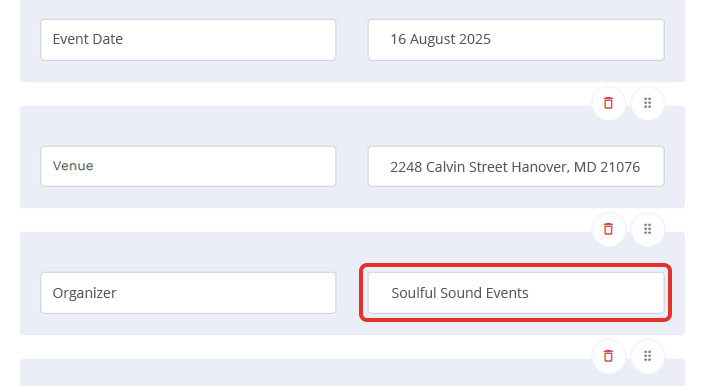The image size is (703, 386).
Task: Focus the 'Organizer' label input
Action: pyautogui.click(x=188, y=293)
